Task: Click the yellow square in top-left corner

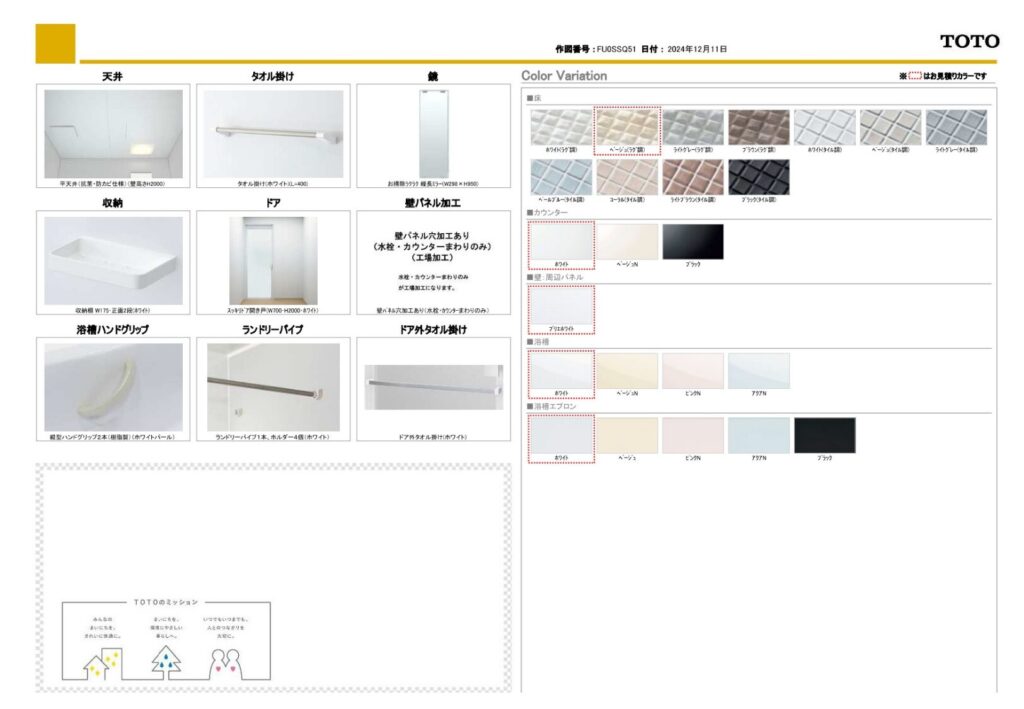Action: (55, 43)
